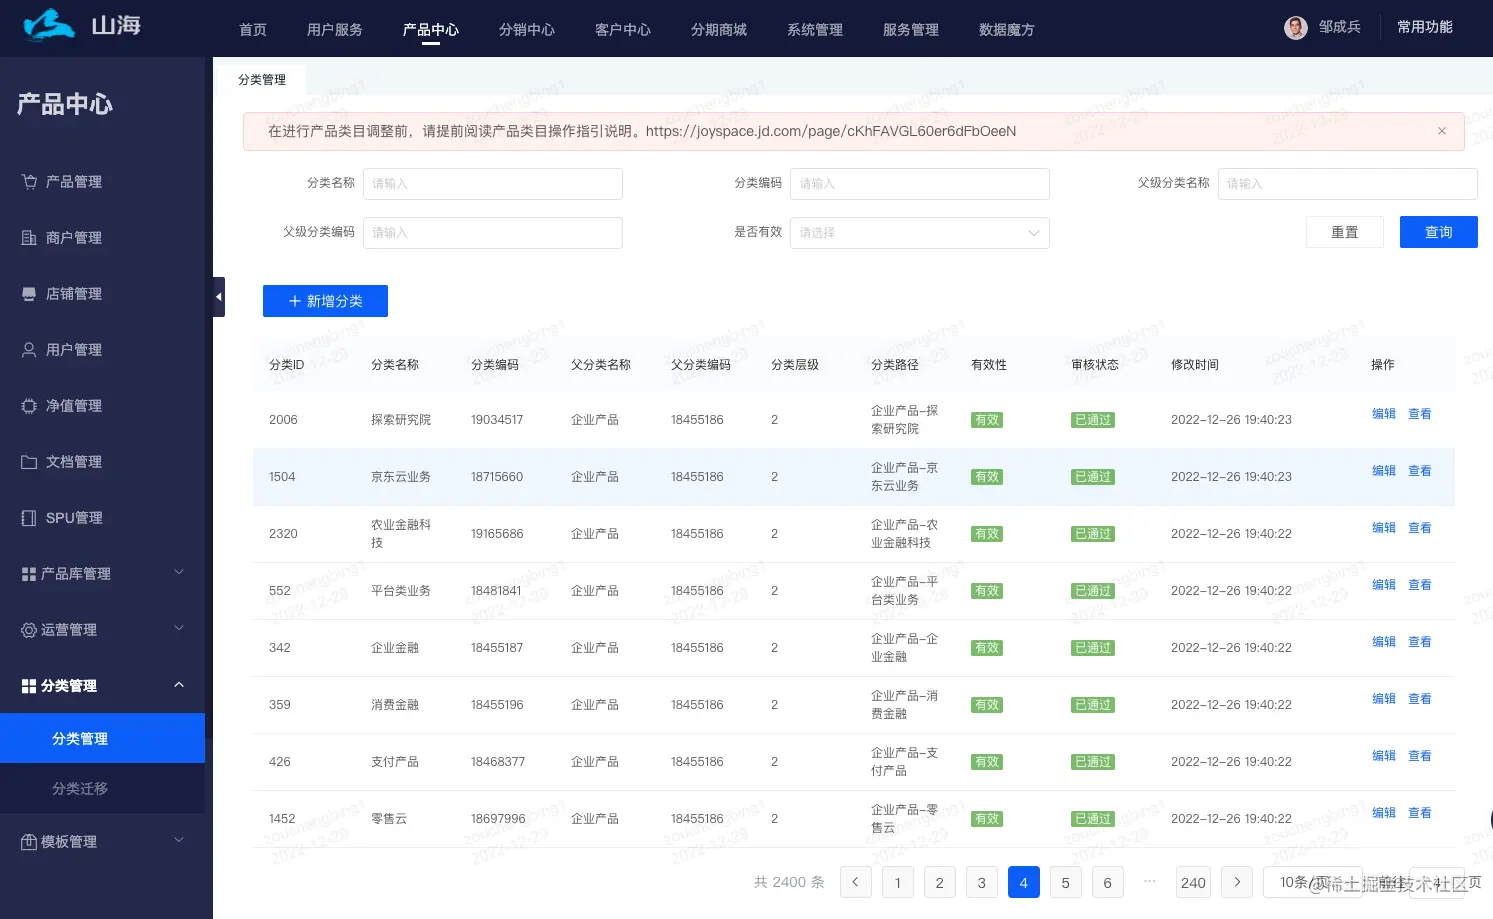Go to page 5
1493x919 pixels.
tap(1066, 882)
